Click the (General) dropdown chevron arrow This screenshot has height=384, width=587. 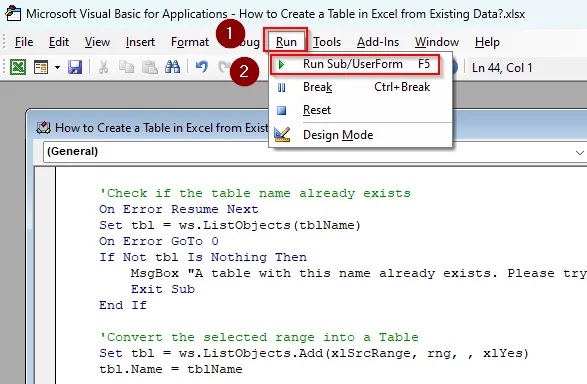tap(580, 153)
